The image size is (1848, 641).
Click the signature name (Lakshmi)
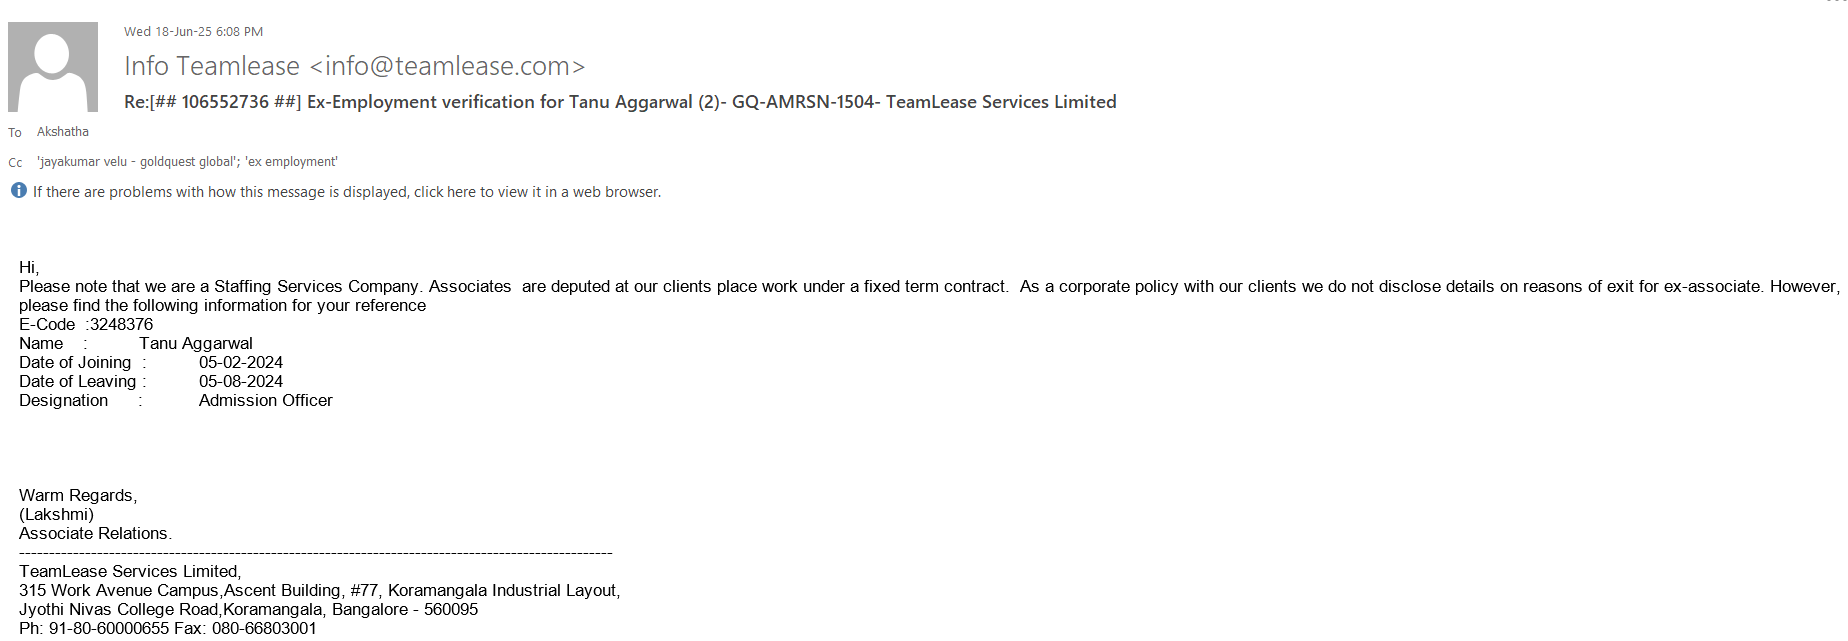pyautogui.click(x=56, y=515)
